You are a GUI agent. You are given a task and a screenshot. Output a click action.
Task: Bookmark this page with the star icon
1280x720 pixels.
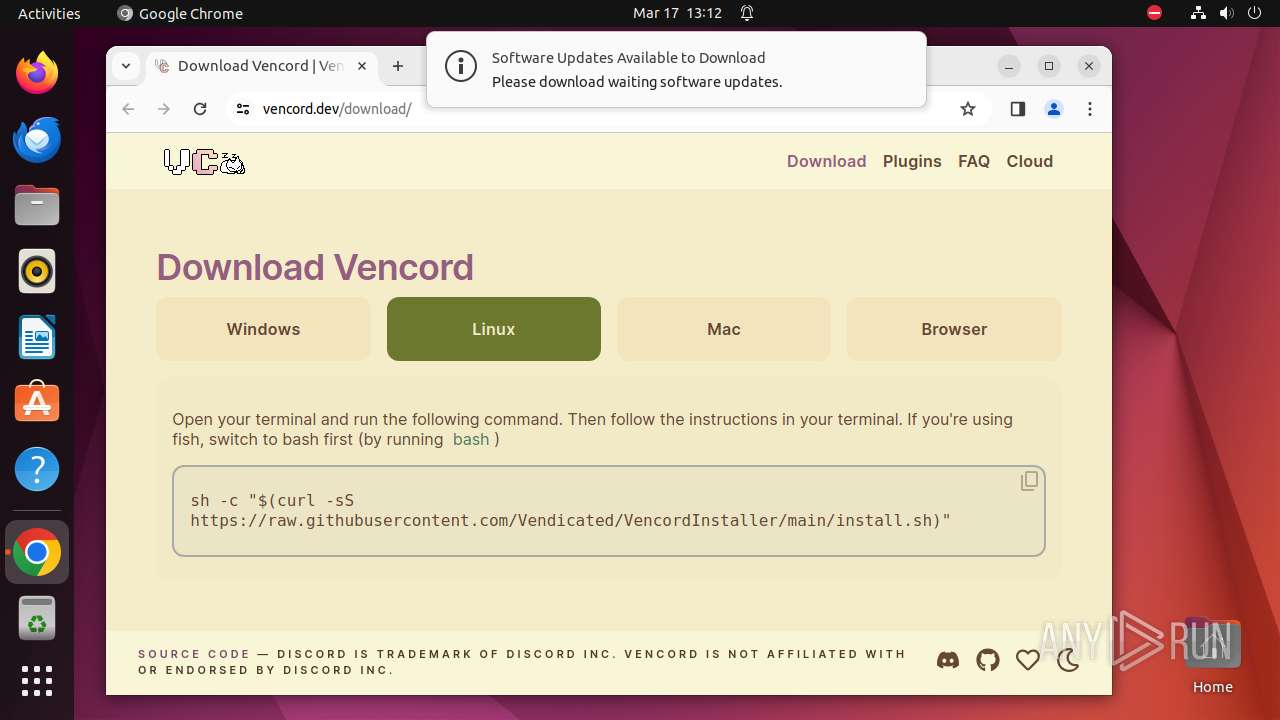click(x=968, y=109)
